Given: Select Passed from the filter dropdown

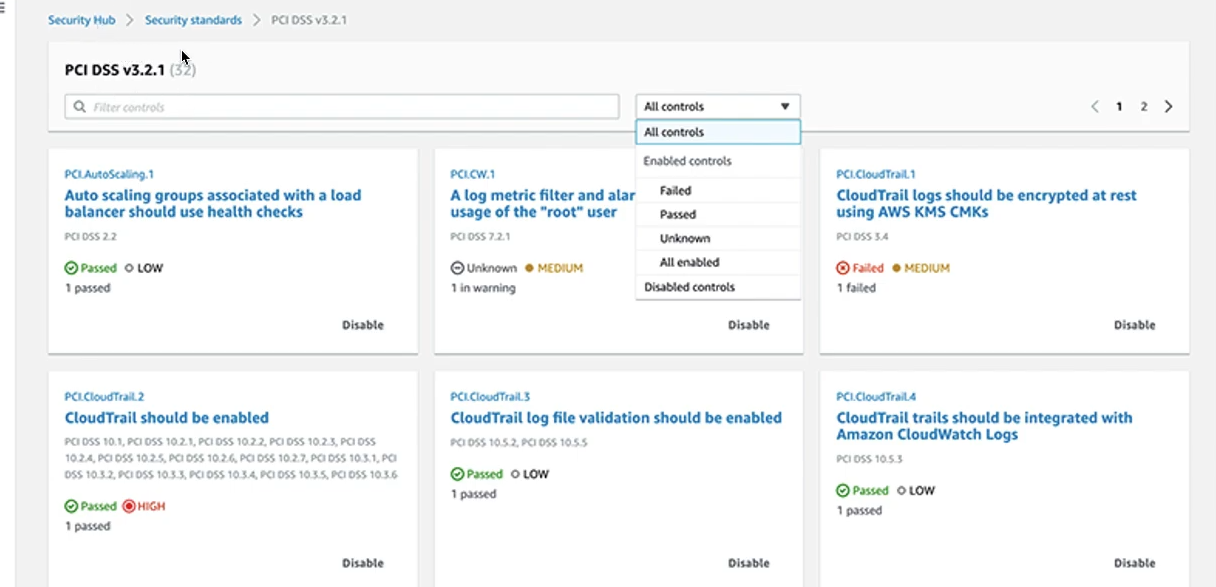Looking at the screenshot, I should 677,214.
